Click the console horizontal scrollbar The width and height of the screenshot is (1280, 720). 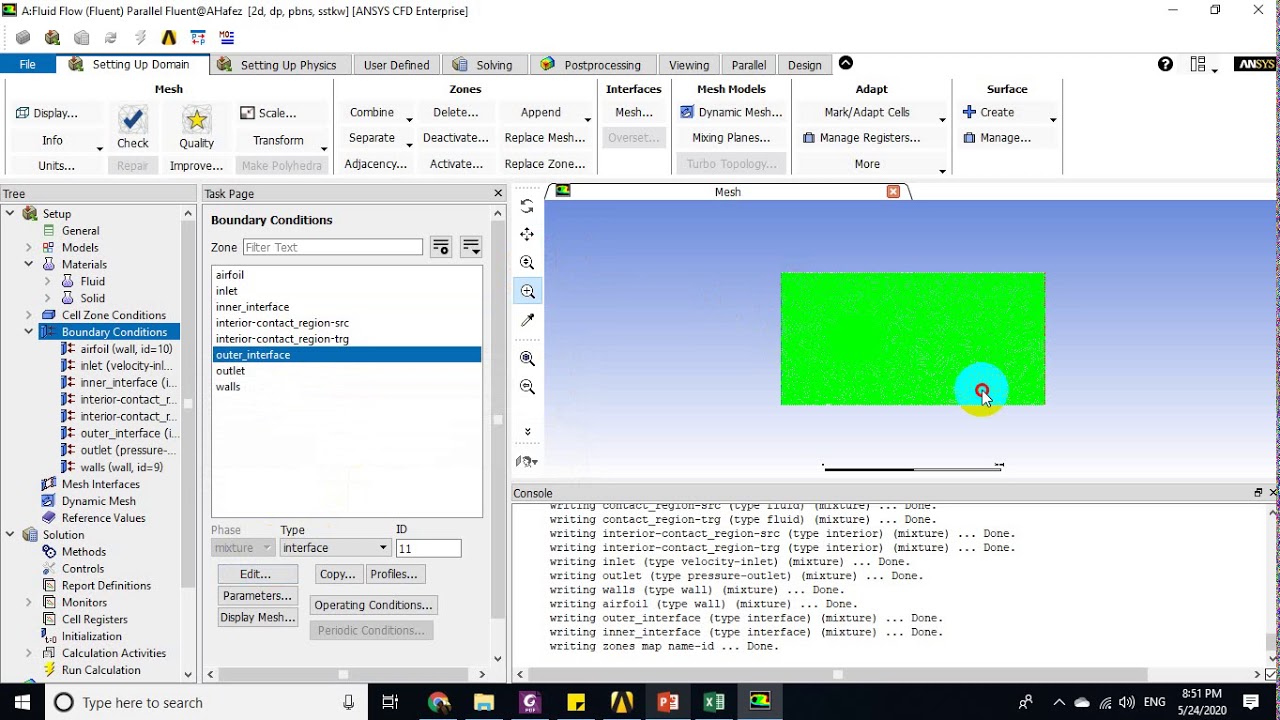click(x=837, y=674)
